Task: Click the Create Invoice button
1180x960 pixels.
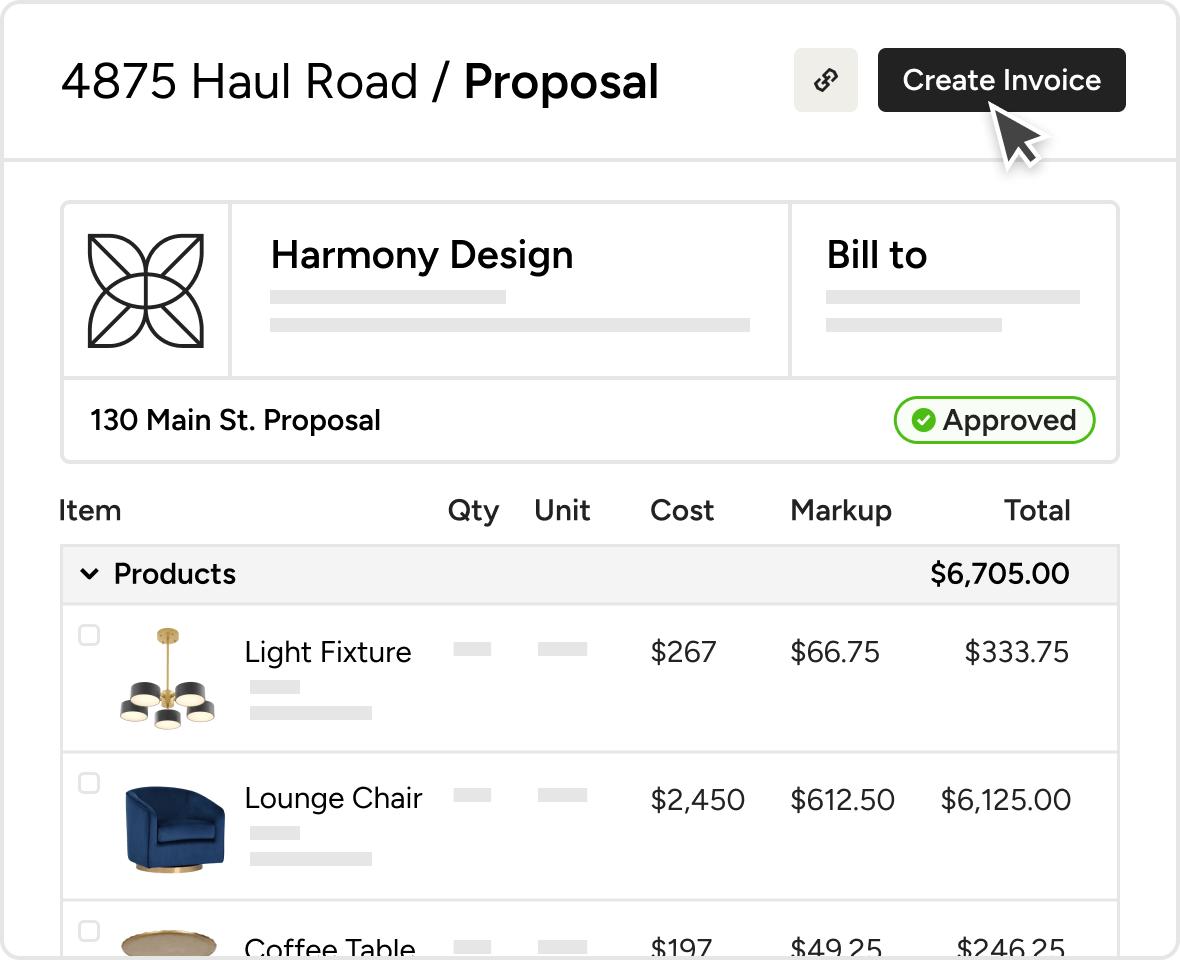Action: click(1001, 80)
